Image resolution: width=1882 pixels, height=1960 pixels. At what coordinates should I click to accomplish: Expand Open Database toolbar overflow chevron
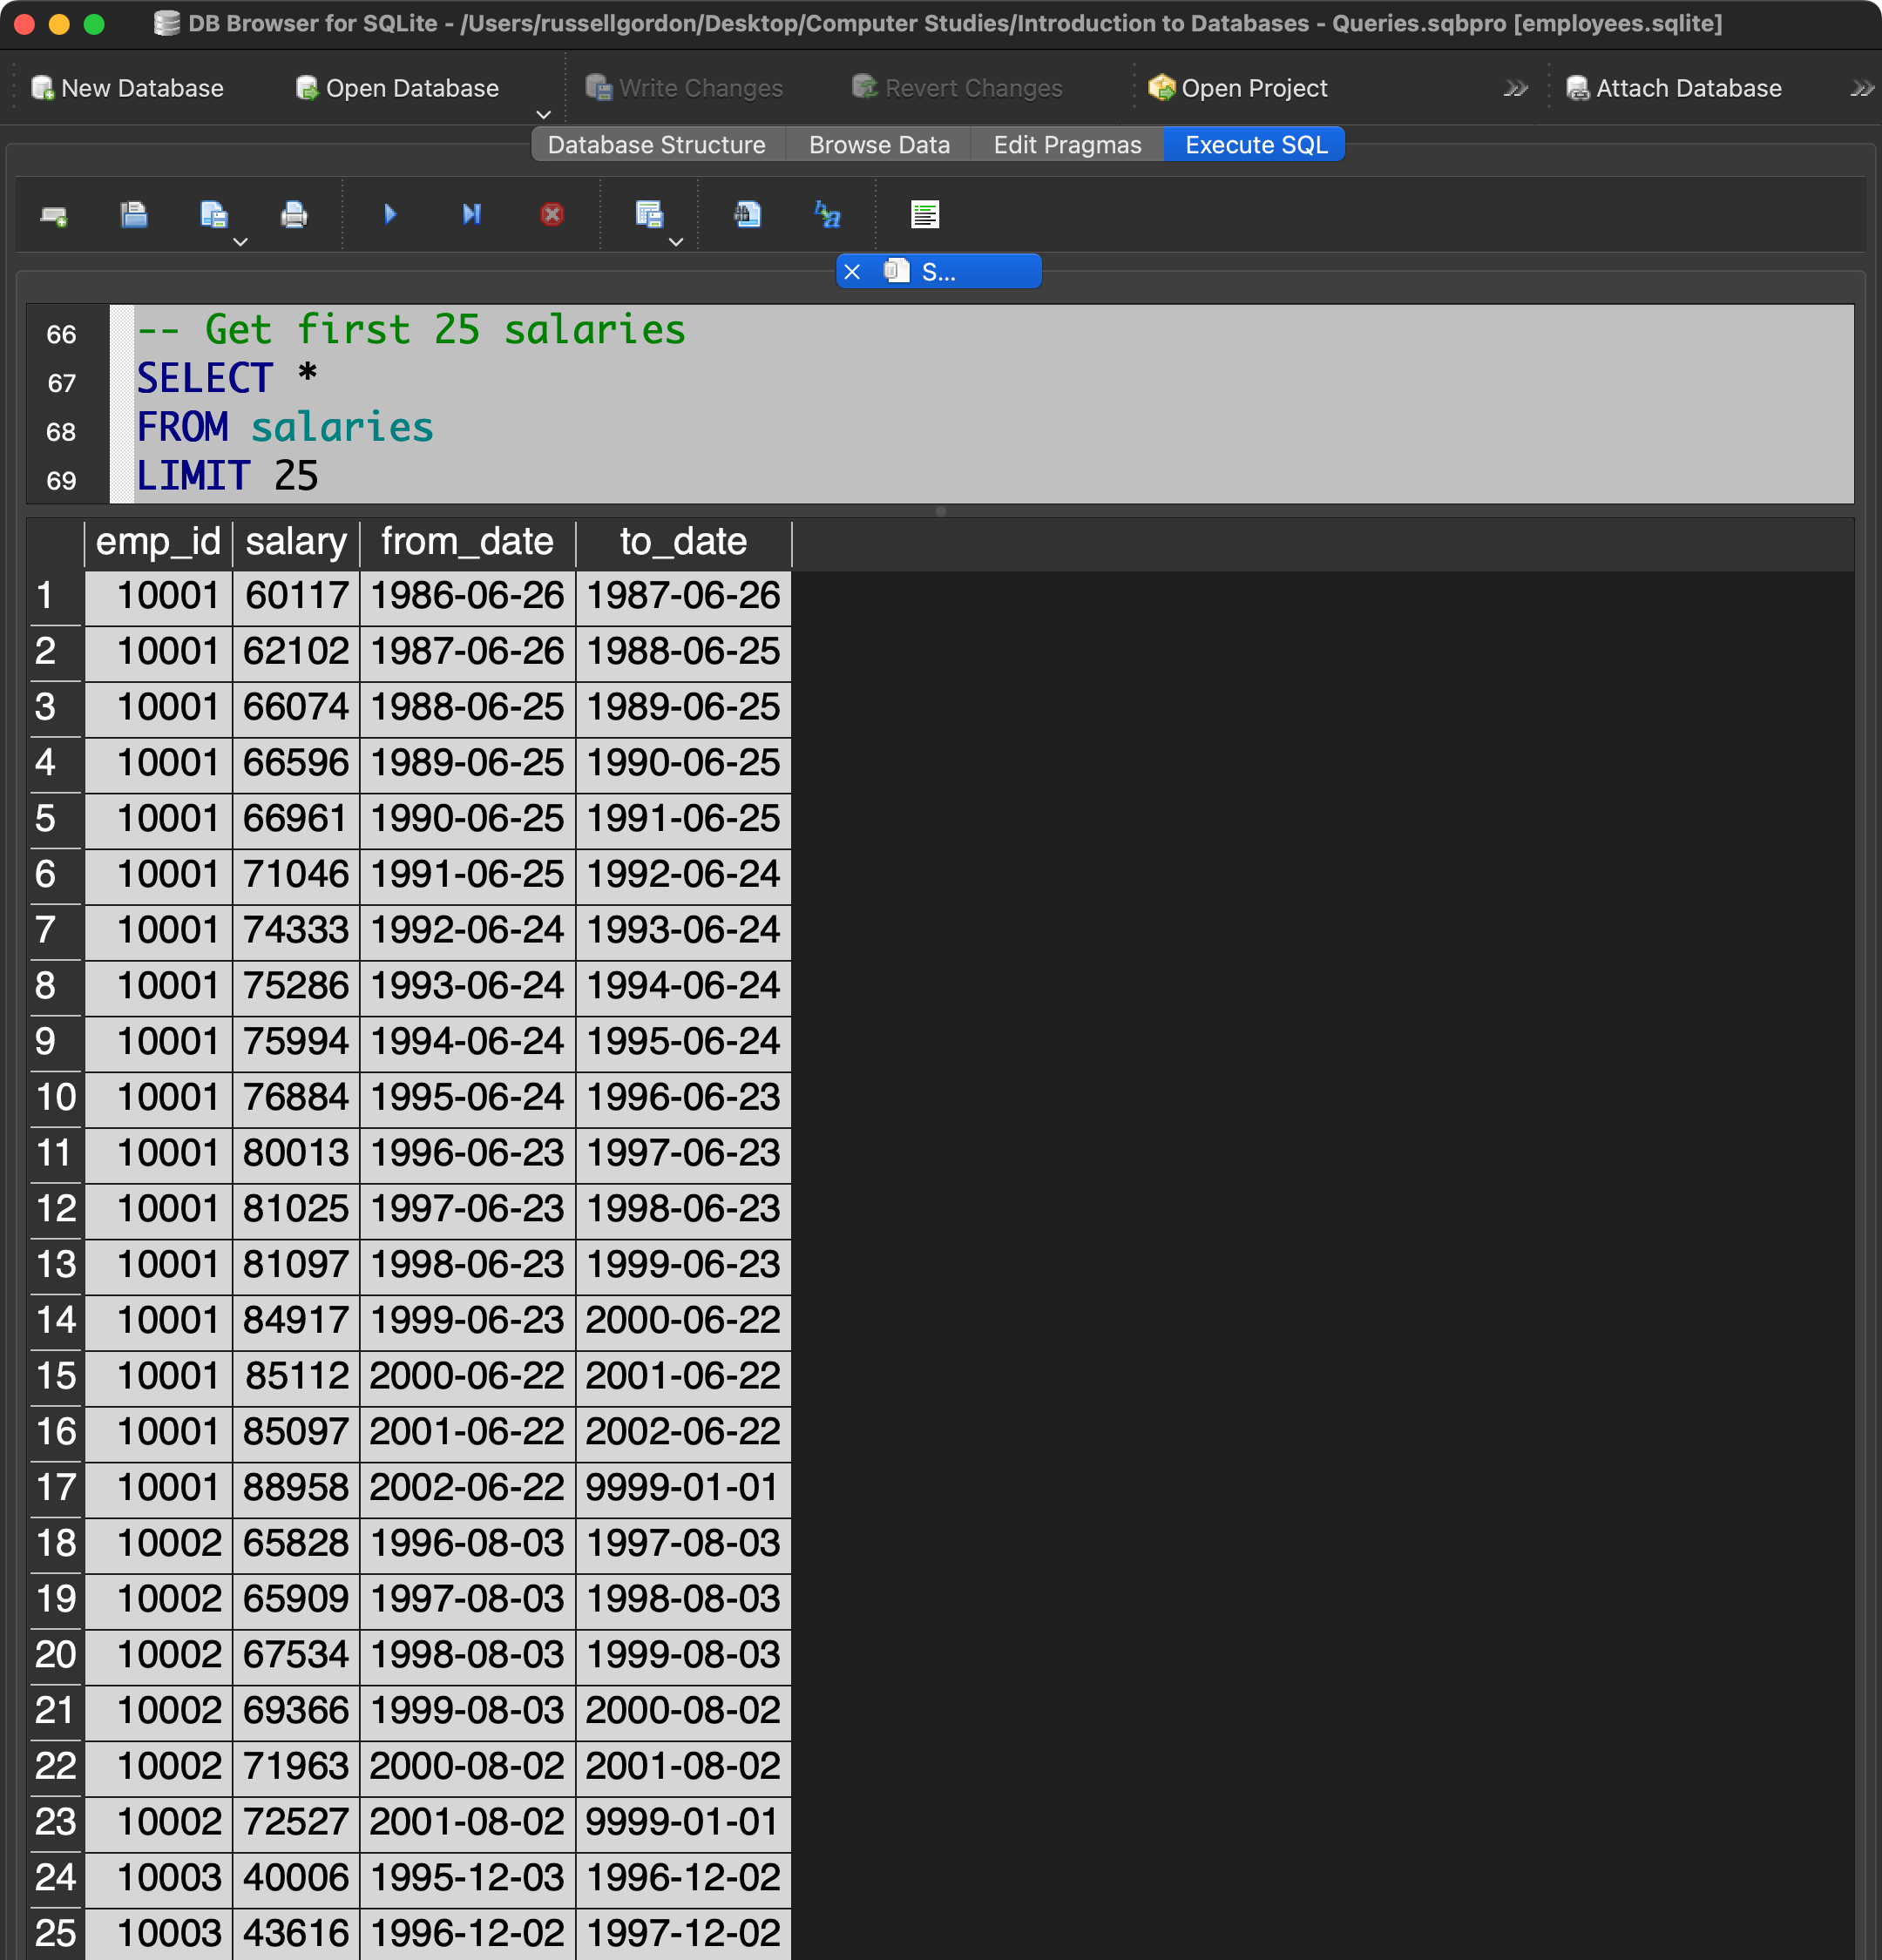[x=543, y=114]
